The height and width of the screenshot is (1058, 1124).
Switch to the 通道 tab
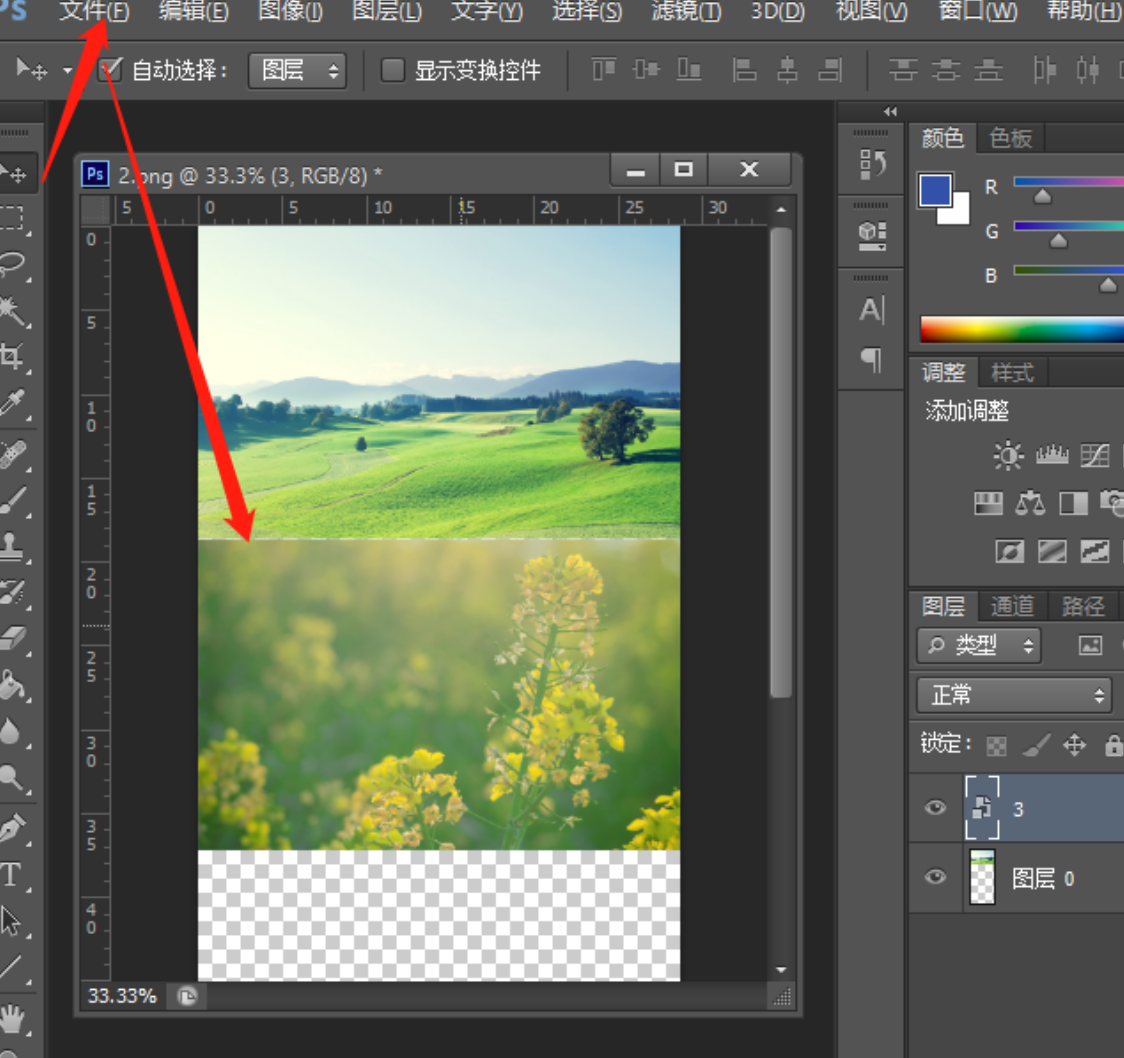click(x=1011, y=606)
